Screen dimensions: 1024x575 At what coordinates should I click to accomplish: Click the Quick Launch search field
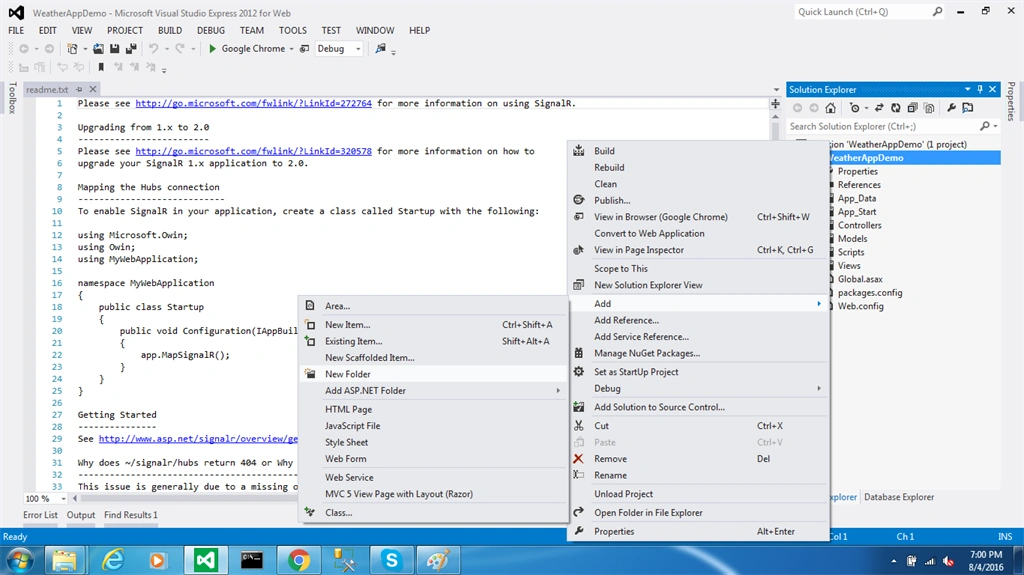[863, 12]
